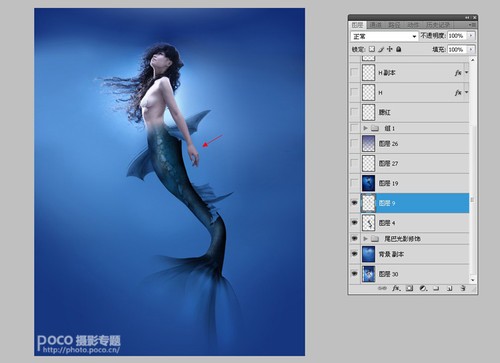Click the lock all padlock icon
This screenshot has width=500, height=363.
tap(398, 49)
